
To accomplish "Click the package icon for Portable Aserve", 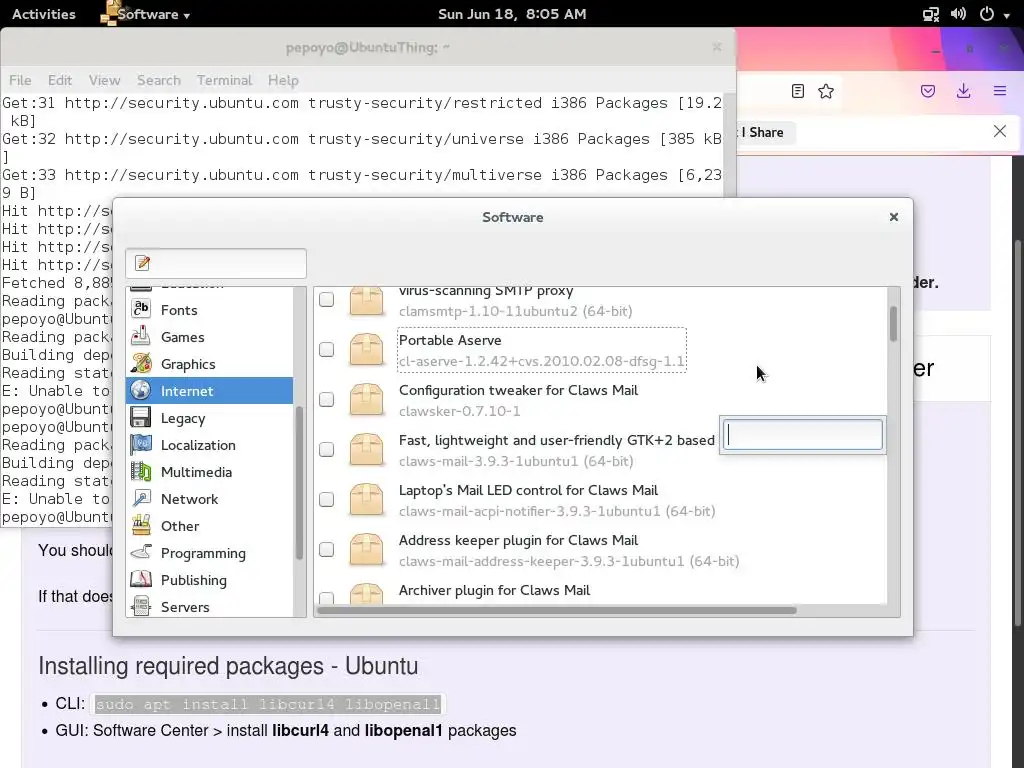I will (x=366, y=349).
